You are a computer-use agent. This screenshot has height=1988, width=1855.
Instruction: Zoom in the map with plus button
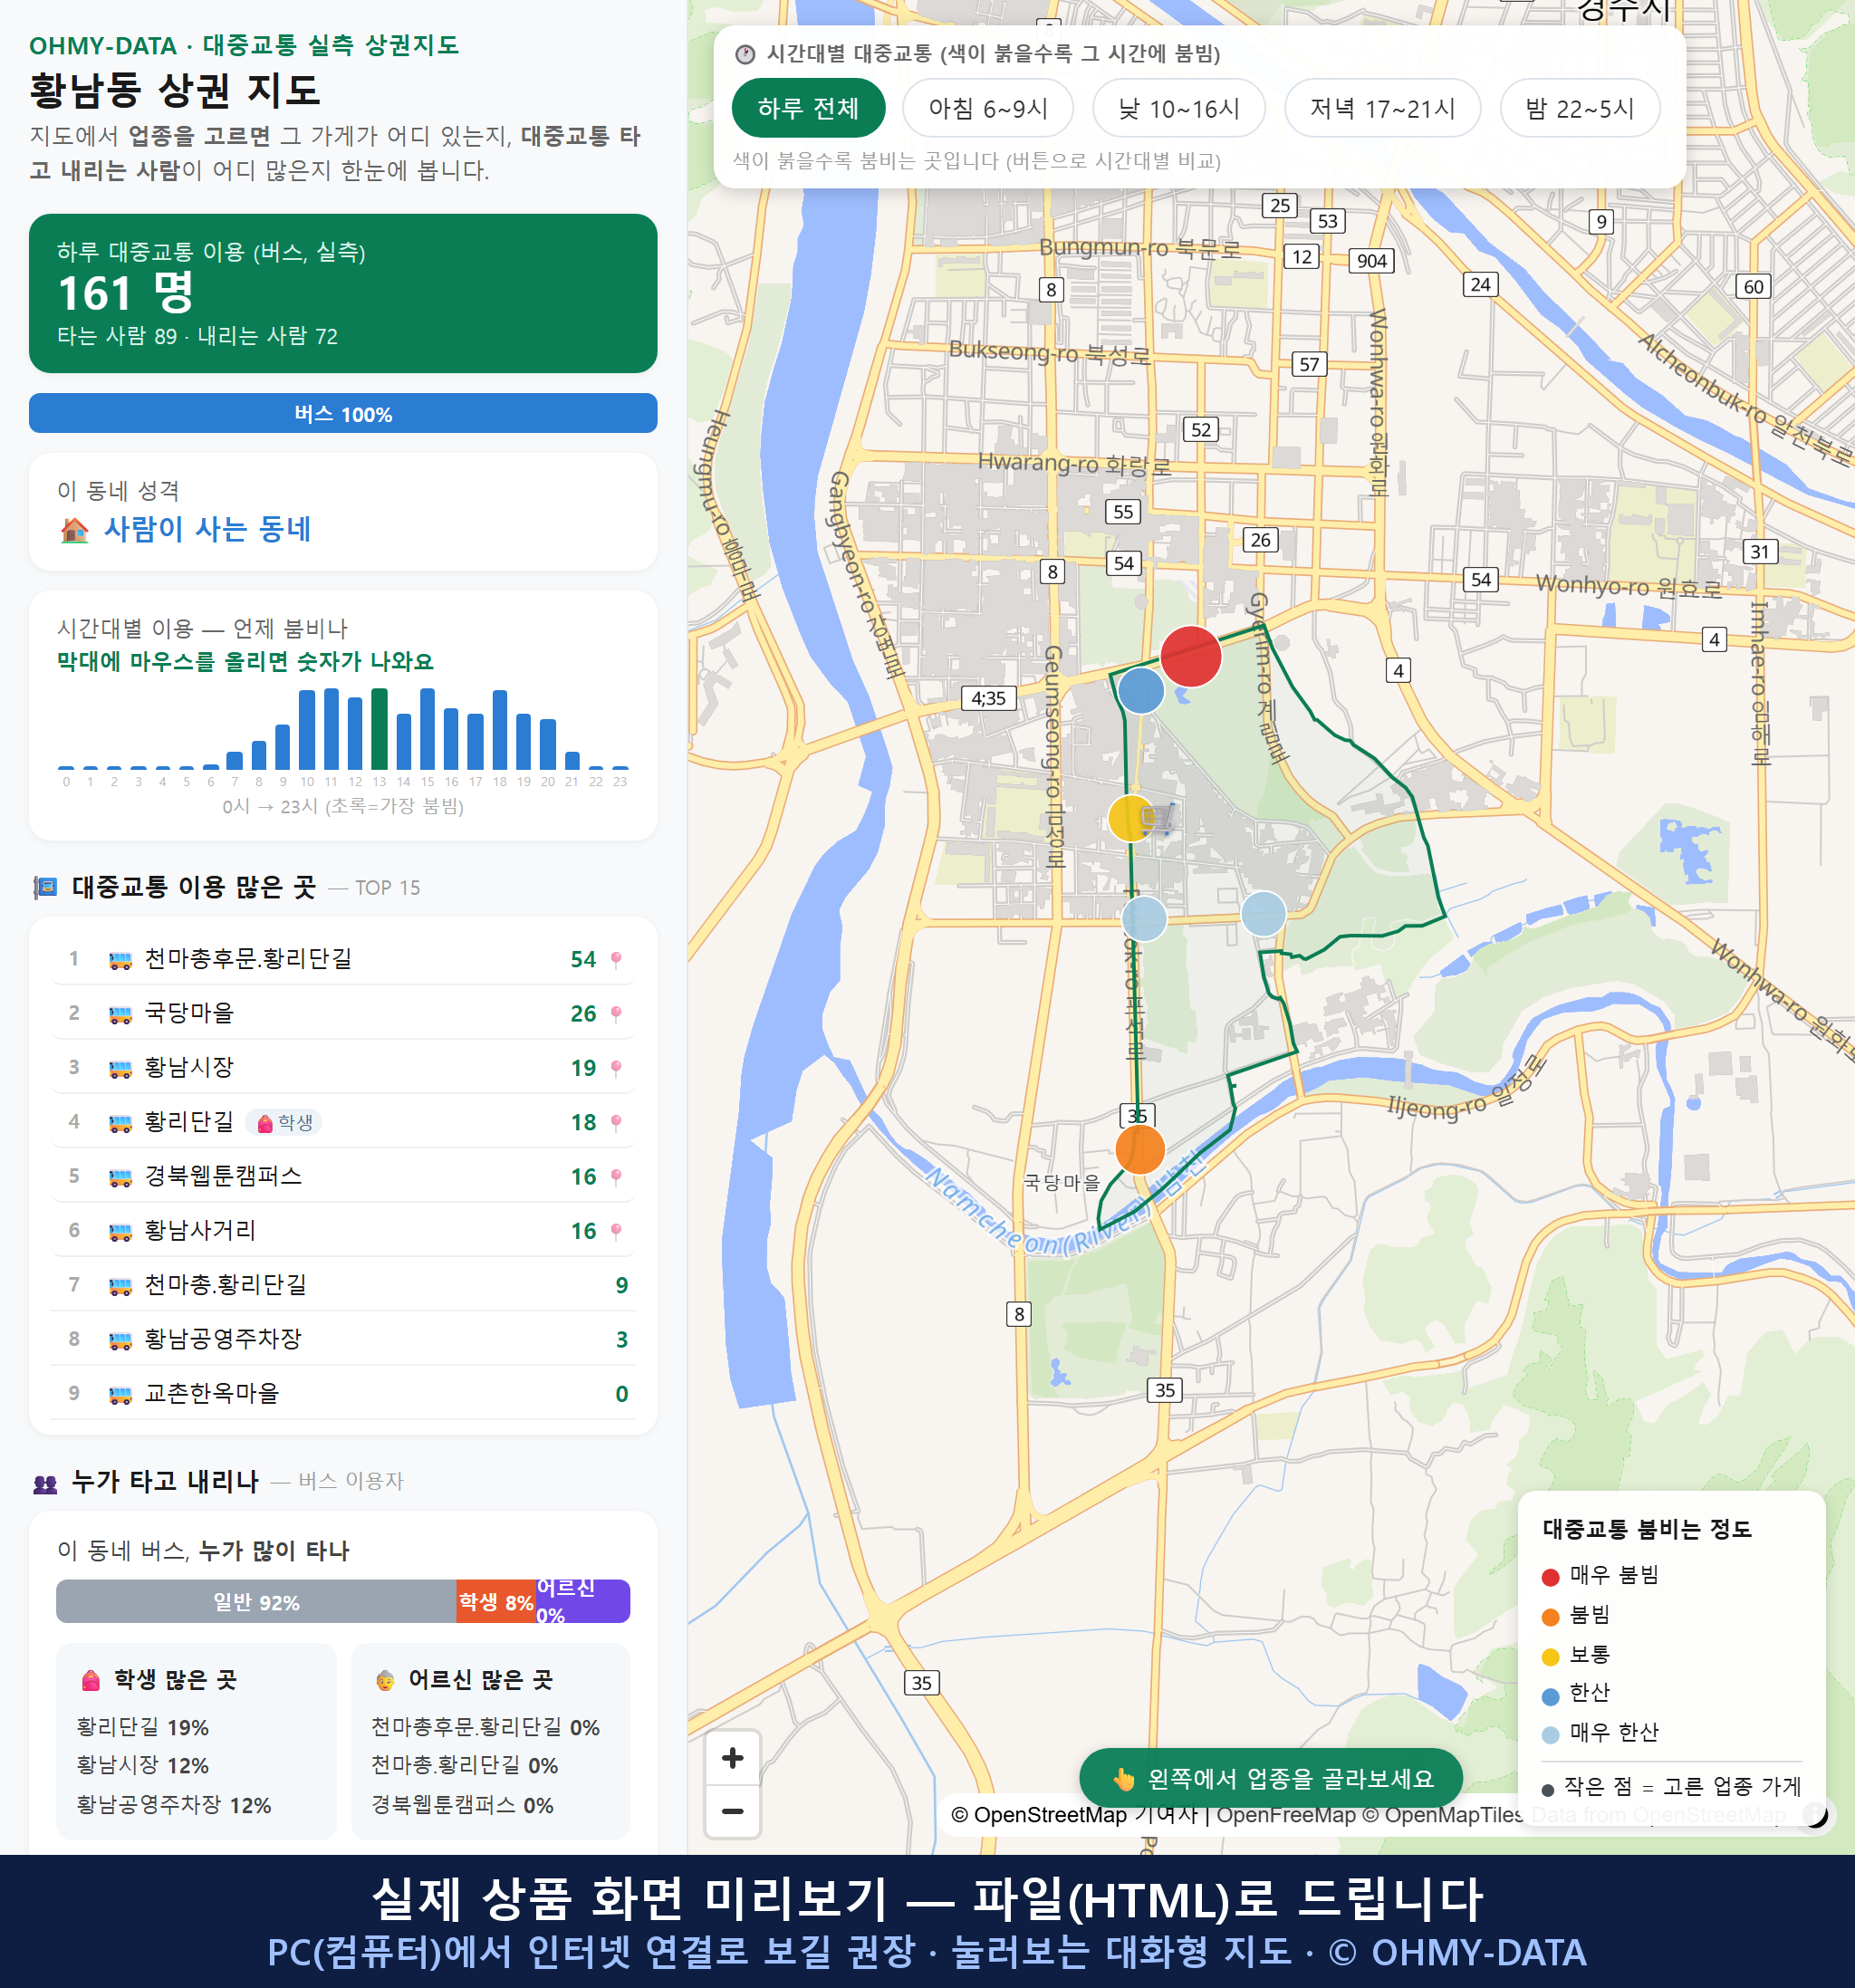[732, 1758]
